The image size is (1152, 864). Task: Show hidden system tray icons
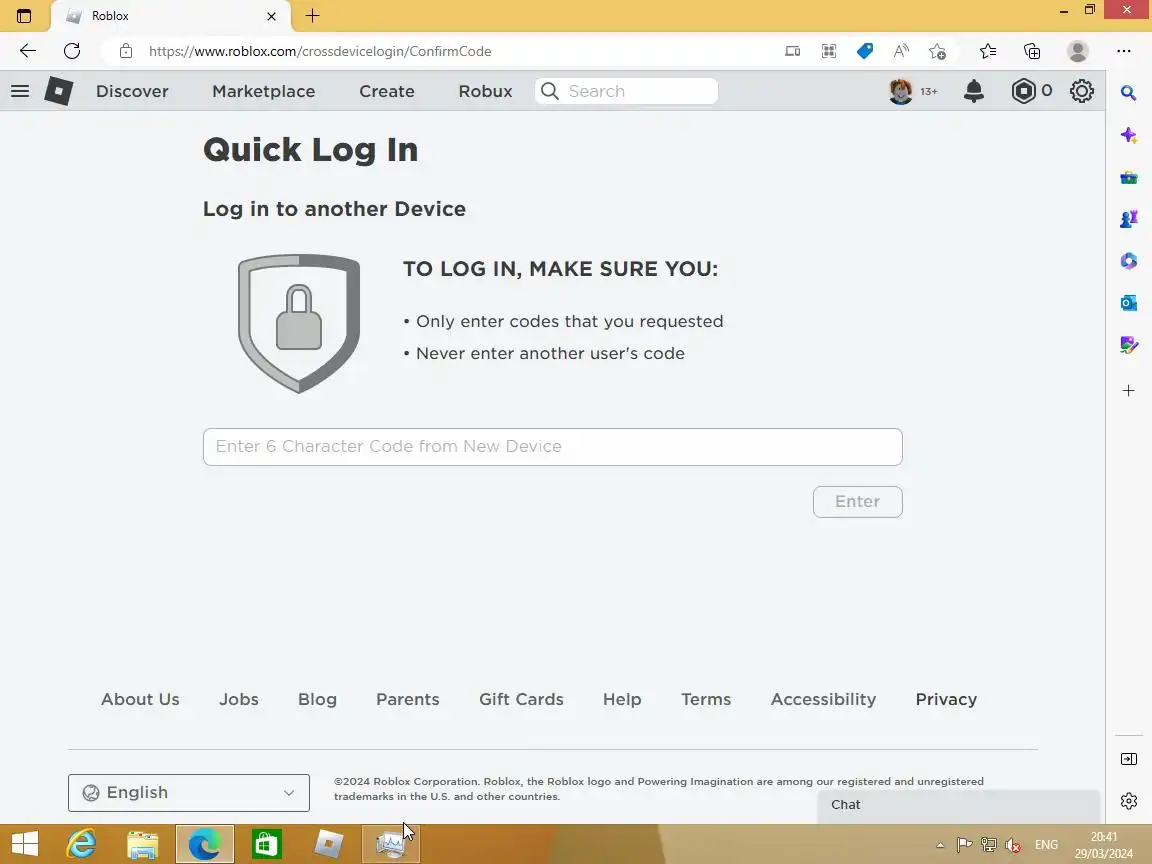click(x=940, y=846)
